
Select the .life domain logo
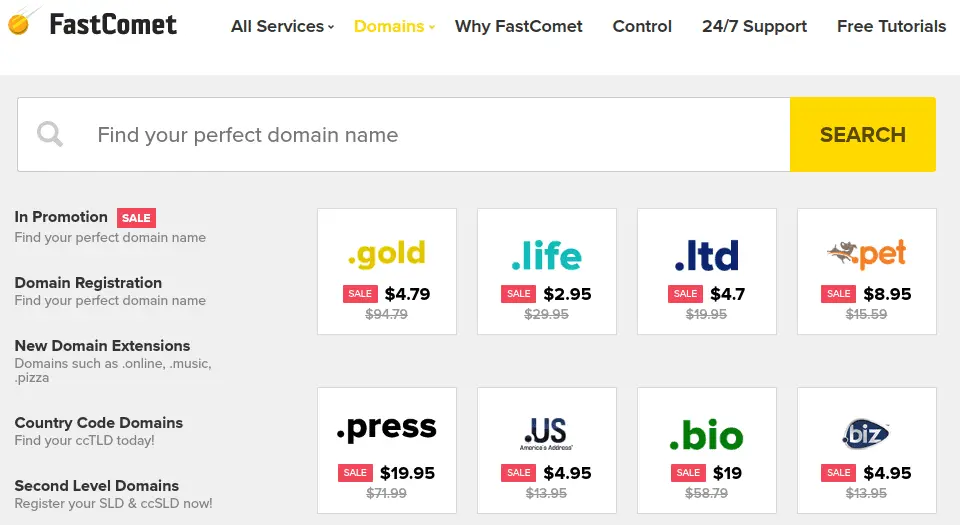coord(547,256)
